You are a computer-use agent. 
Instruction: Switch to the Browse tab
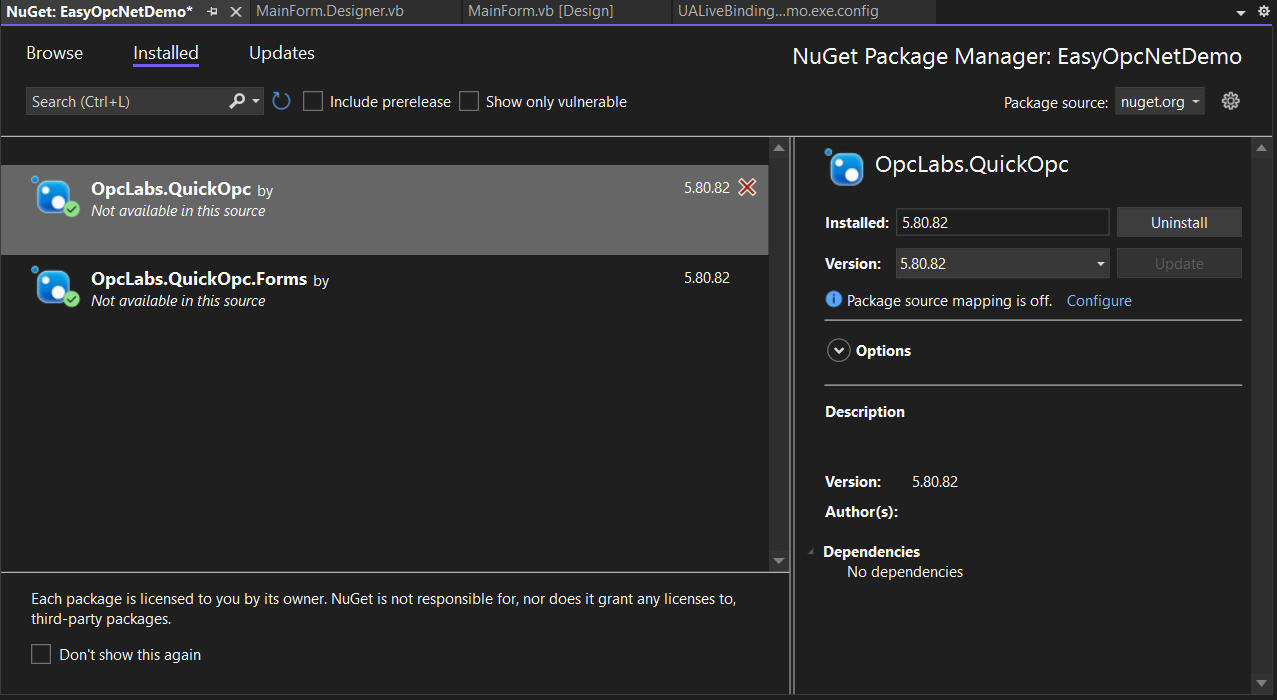tap(55, 53)
